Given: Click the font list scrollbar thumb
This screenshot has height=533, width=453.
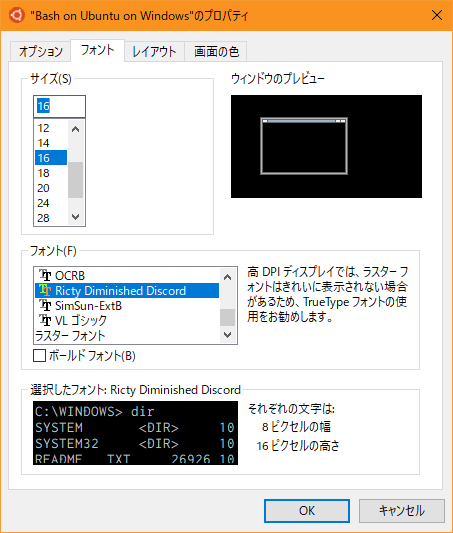Looking at the screenshot, I should click(x=227, y=317).
